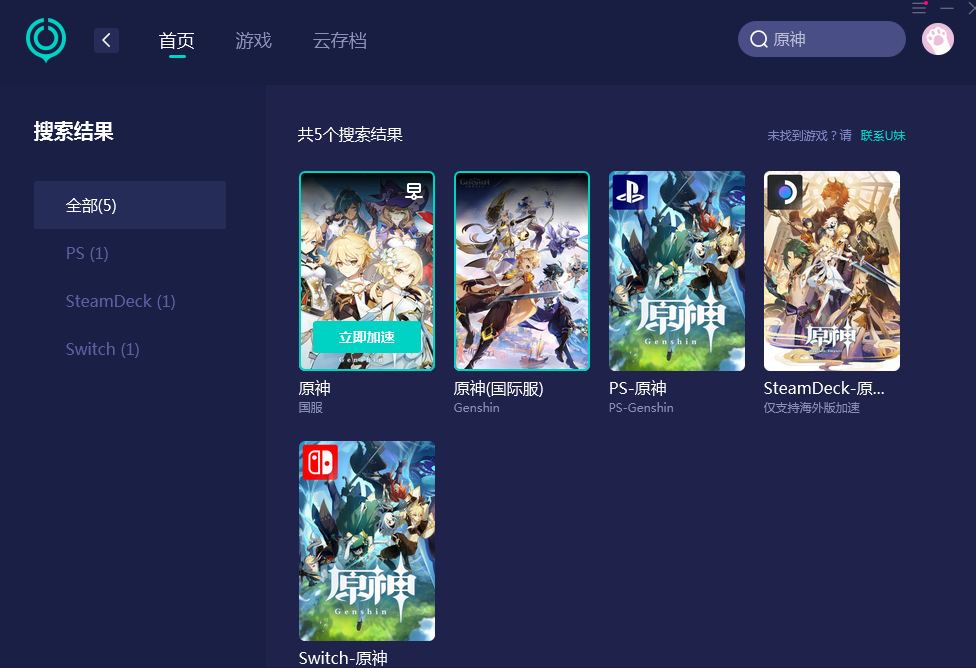
Task: Open the 云存档 tab
Action: pyautogui.click(x=340, y=40)
